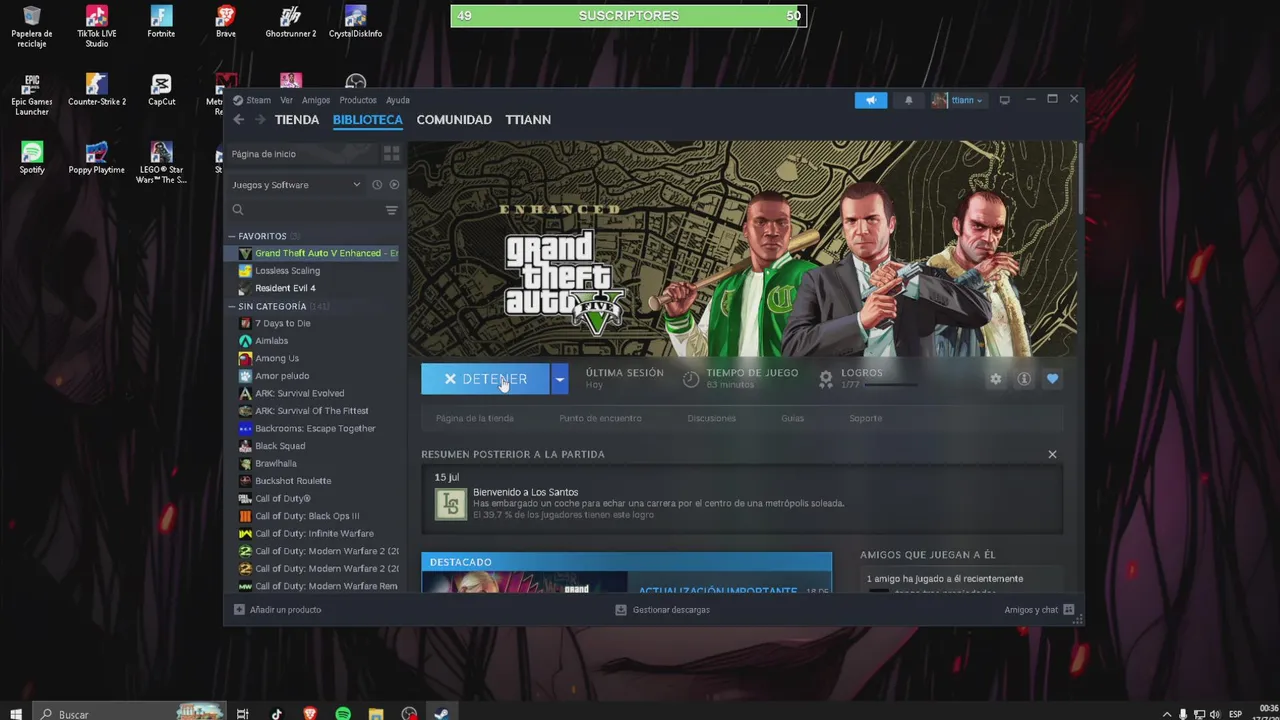Screen dimensions: 1280x720
Task: Open the dropdown arrow beside DETENER
Action: coord(560,379)
